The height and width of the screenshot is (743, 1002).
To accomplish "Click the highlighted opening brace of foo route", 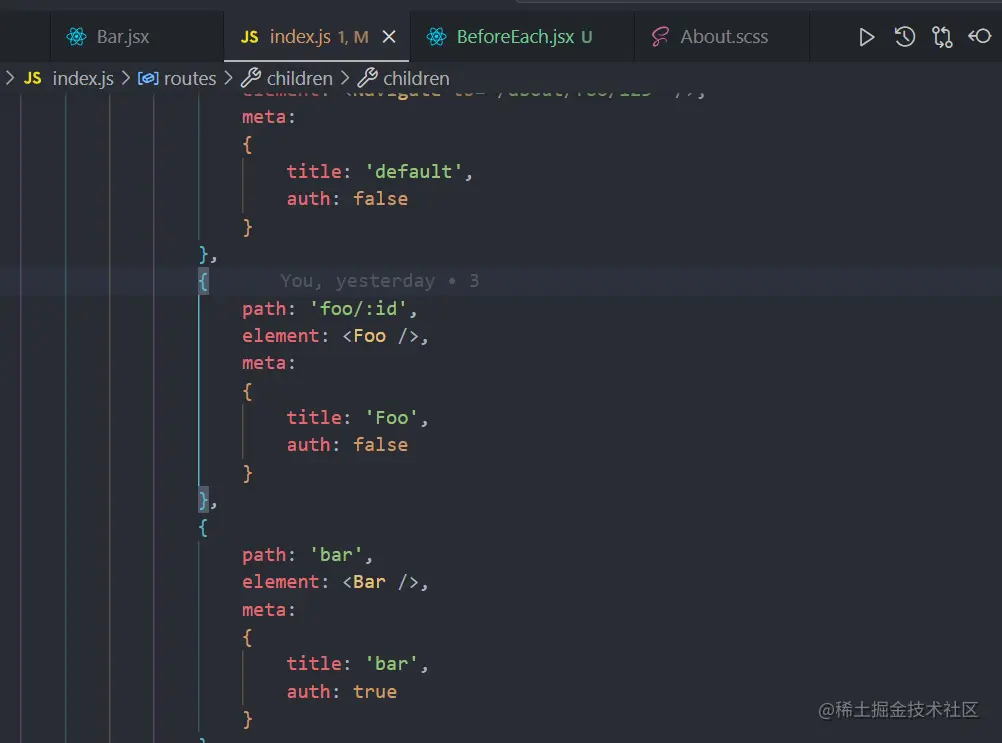I will click(203, 281).
